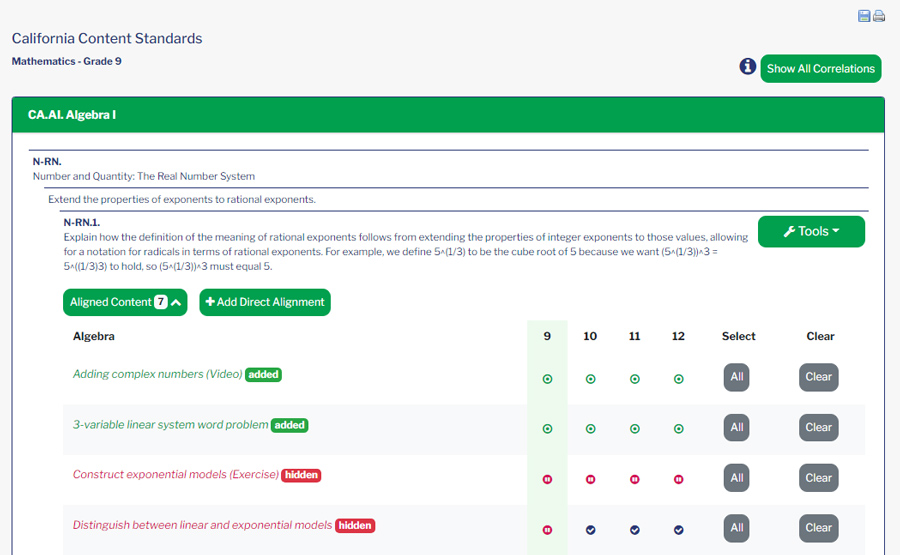900x555 pixels.
Task: Click the hidden badge on Construct exponential models
Action: [x=301, y=475]
